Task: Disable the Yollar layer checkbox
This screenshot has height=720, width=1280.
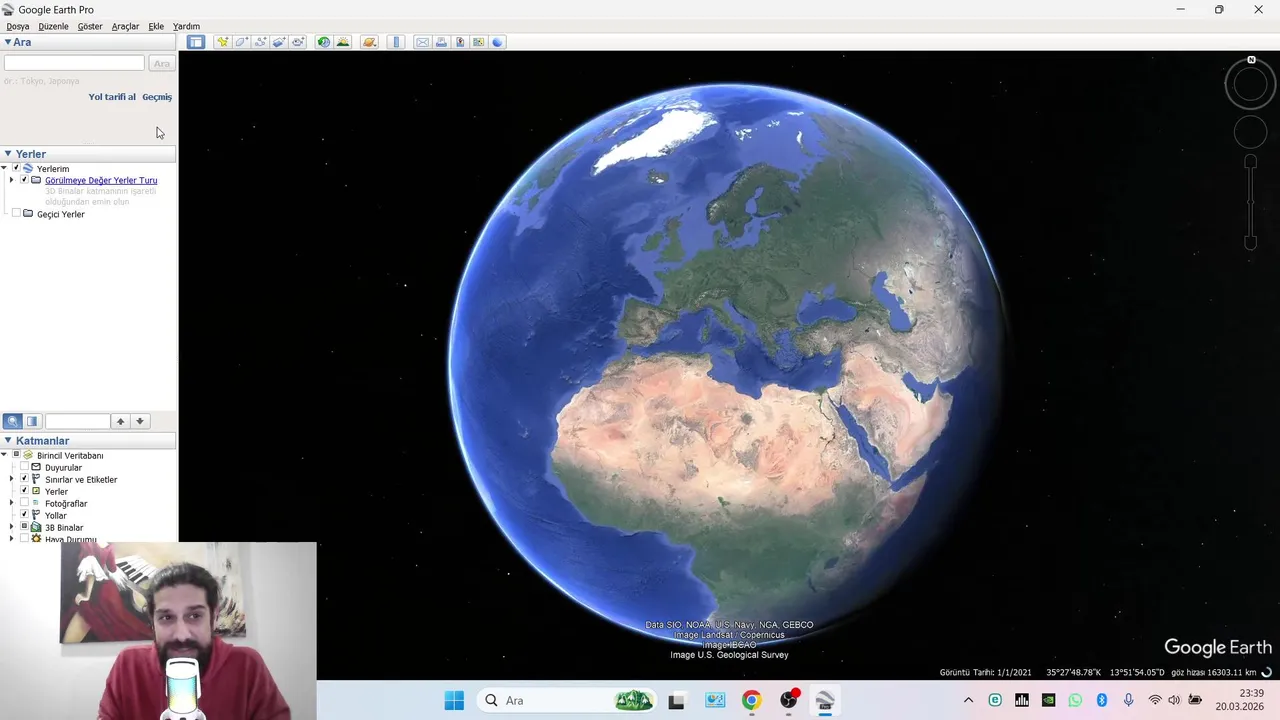Action: 24,515
